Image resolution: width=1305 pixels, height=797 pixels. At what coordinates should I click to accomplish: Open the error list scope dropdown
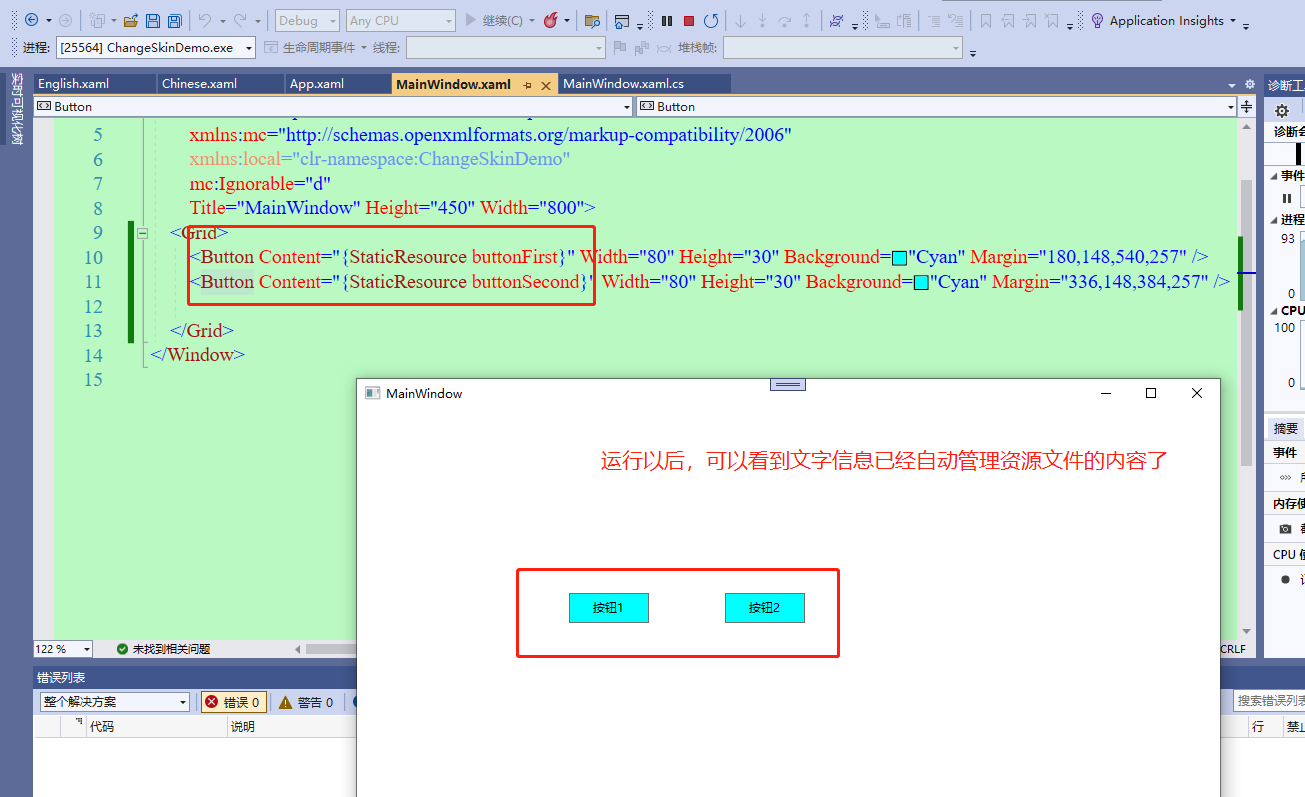tap(115, 702)
